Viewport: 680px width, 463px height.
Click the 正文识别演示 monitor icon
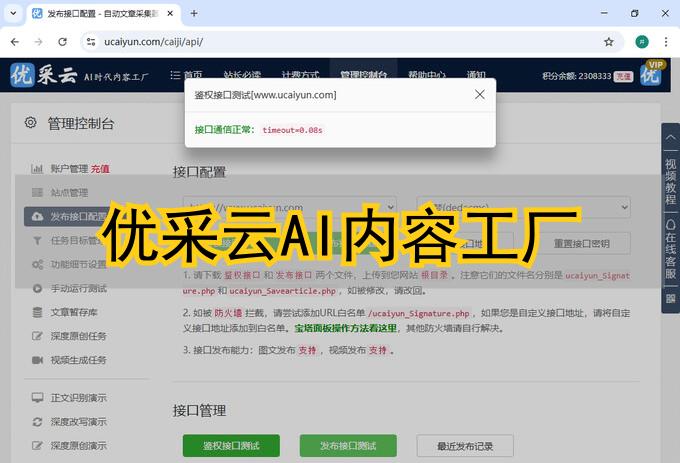[37, 397]
